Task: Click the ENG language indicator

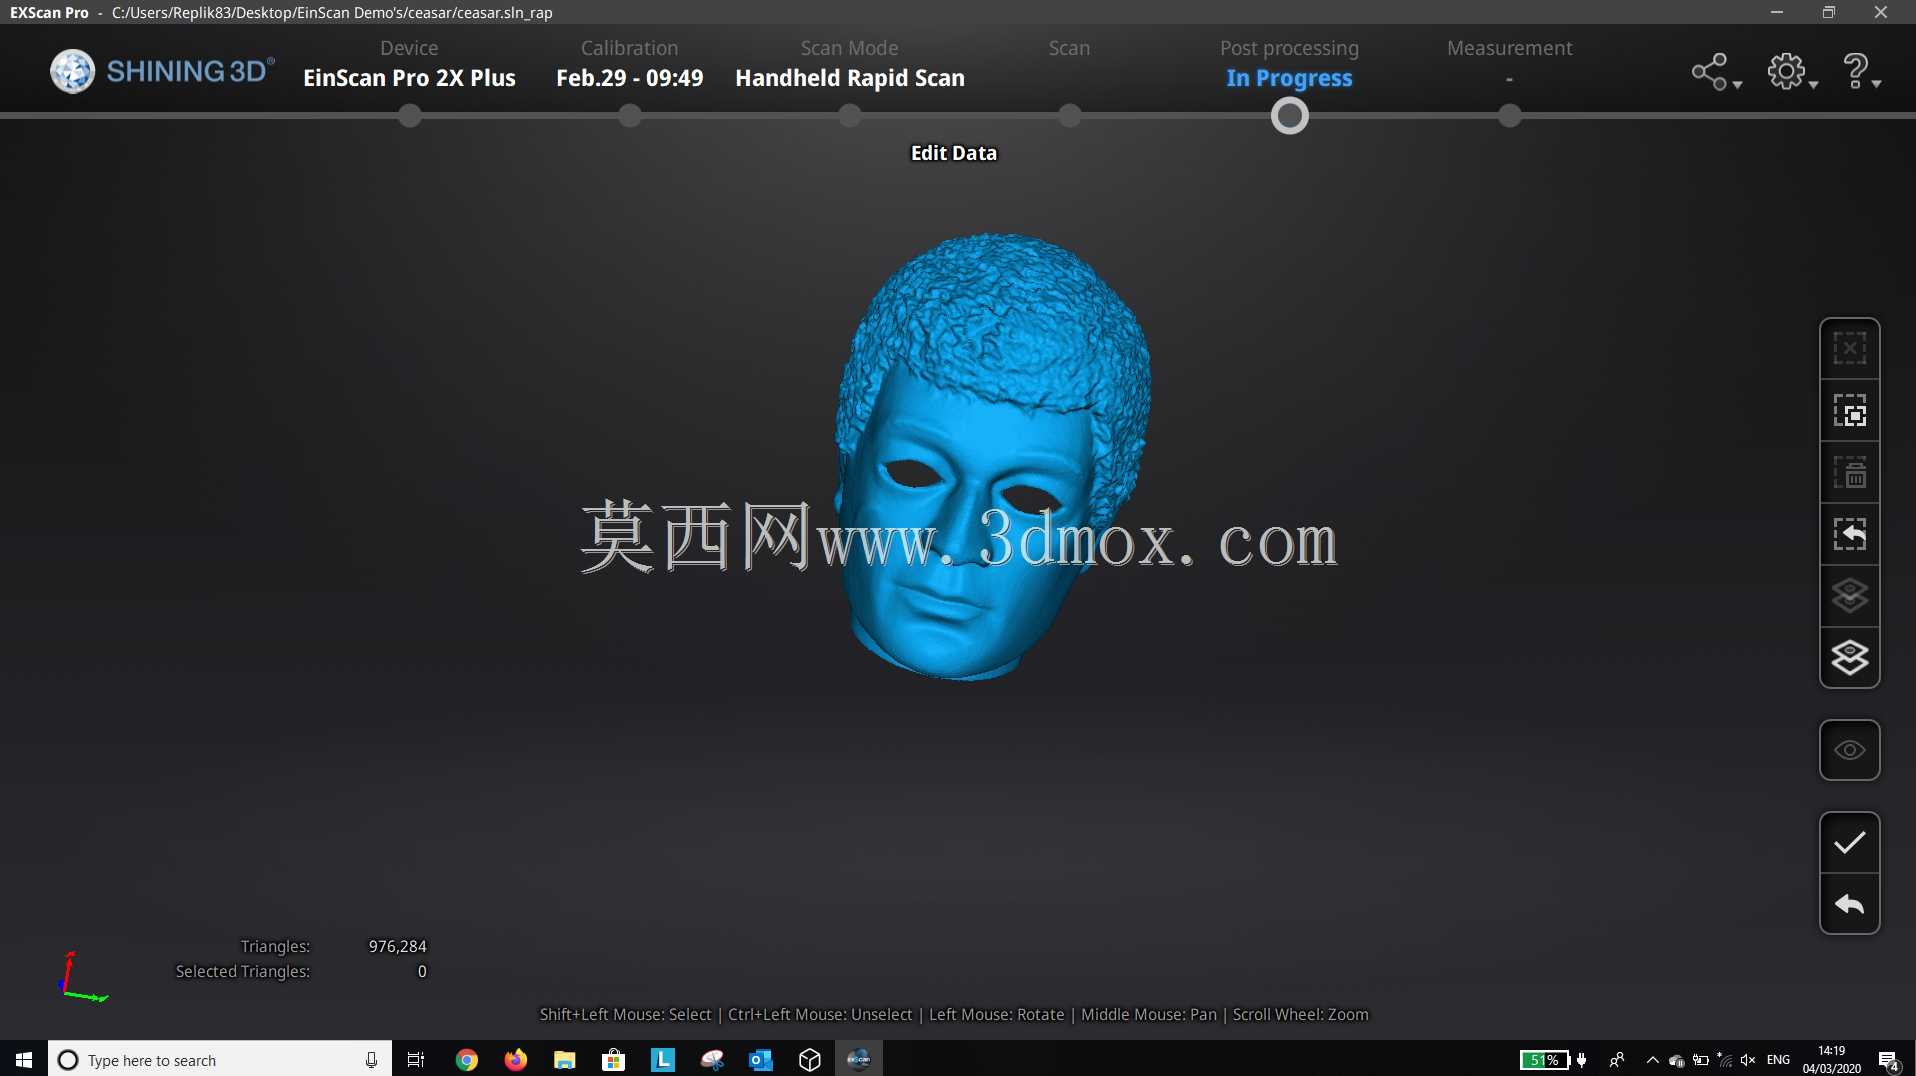Action: 1778,1060
